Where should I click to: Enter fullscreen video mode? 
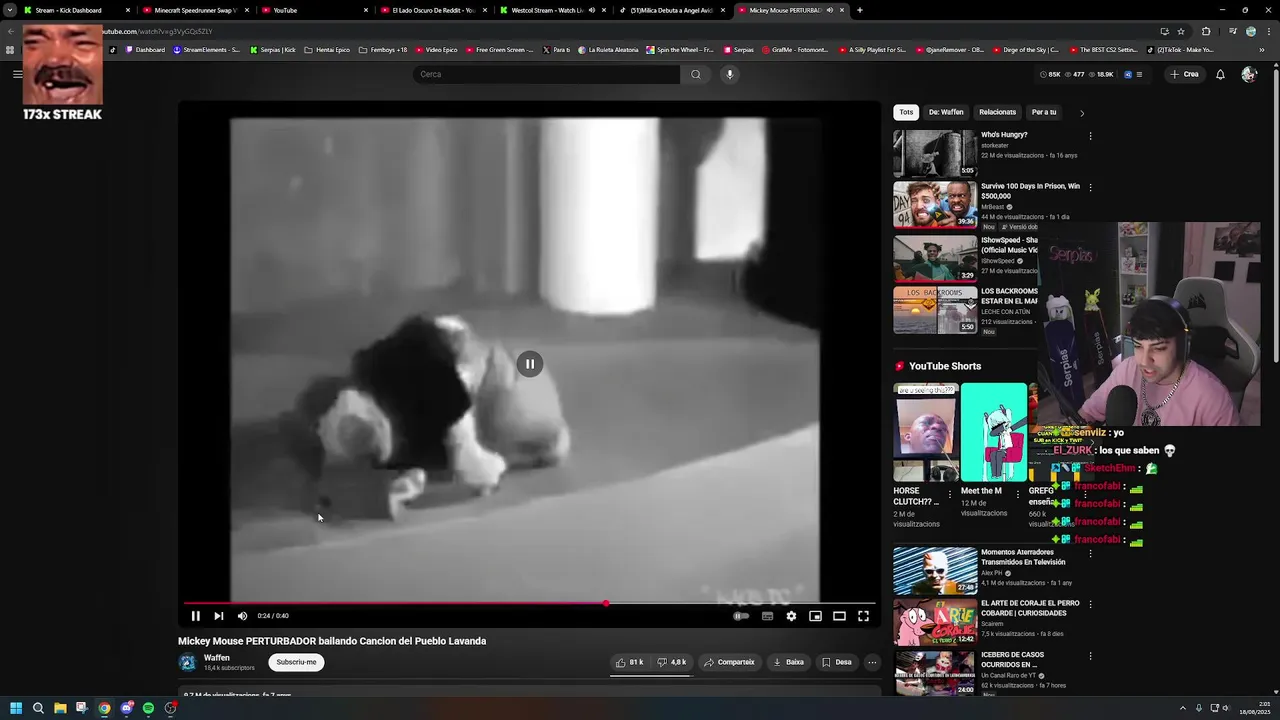click(x=863, y=616)
